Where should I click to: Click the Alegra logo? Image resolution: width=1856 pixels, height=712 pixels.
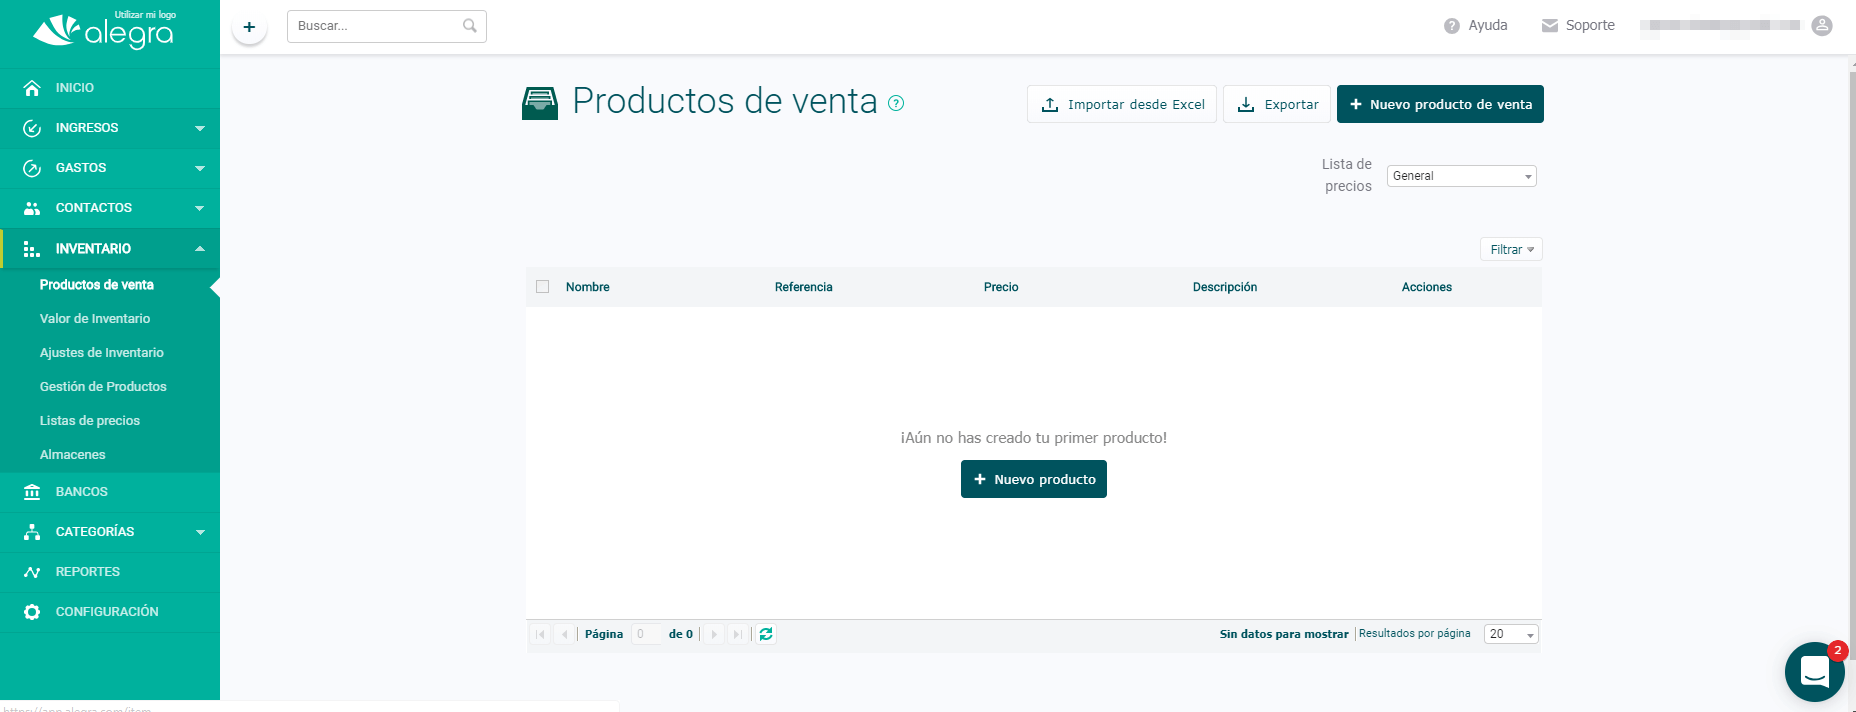click(x=104, y=32)
